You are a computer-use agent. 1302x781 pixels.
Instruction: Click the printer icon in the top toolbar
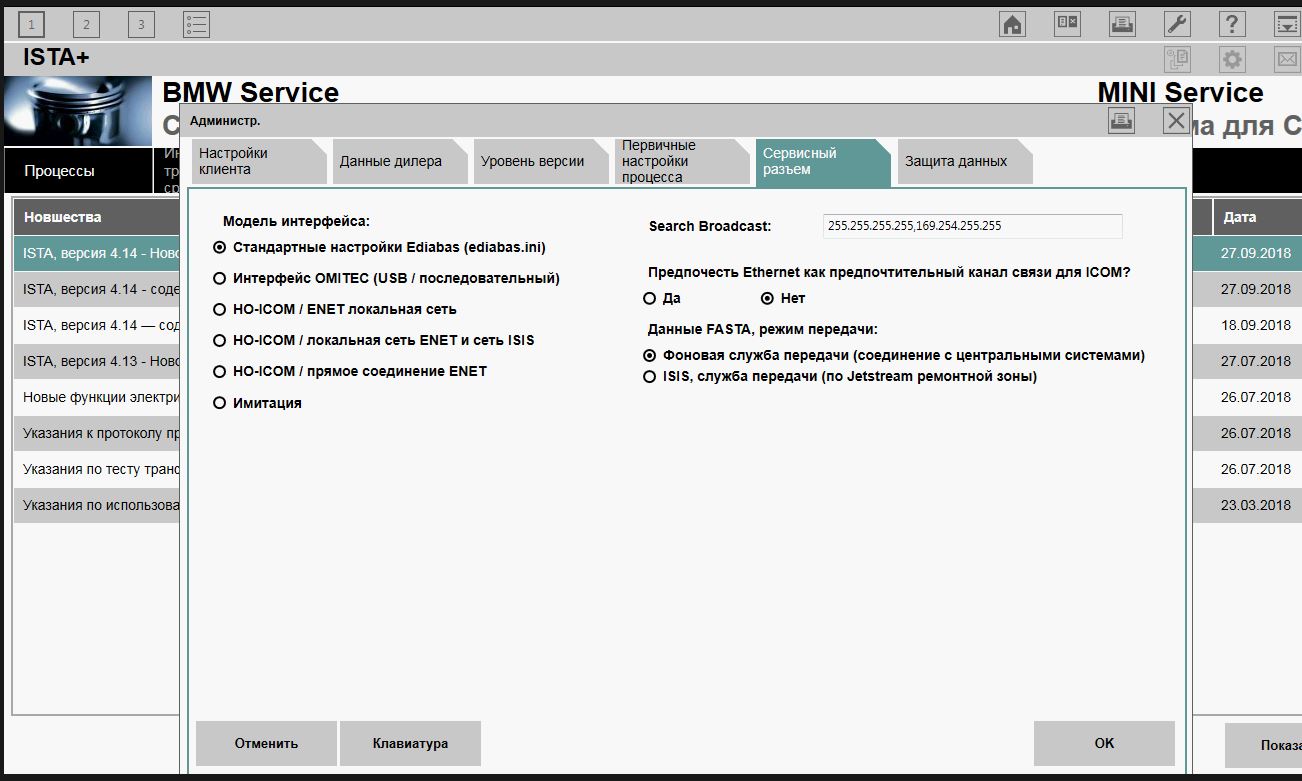pos(1123,25)
